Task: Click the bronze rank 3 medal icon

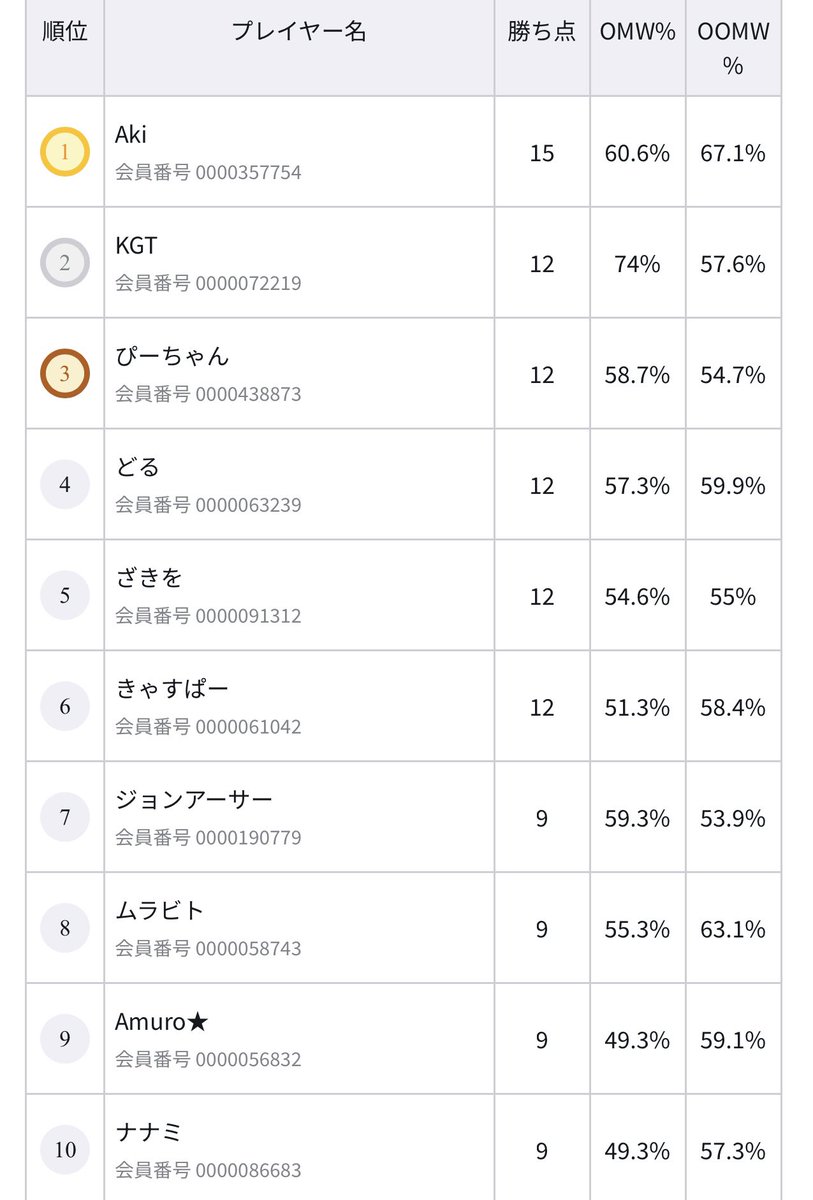Action: (65, 375)
